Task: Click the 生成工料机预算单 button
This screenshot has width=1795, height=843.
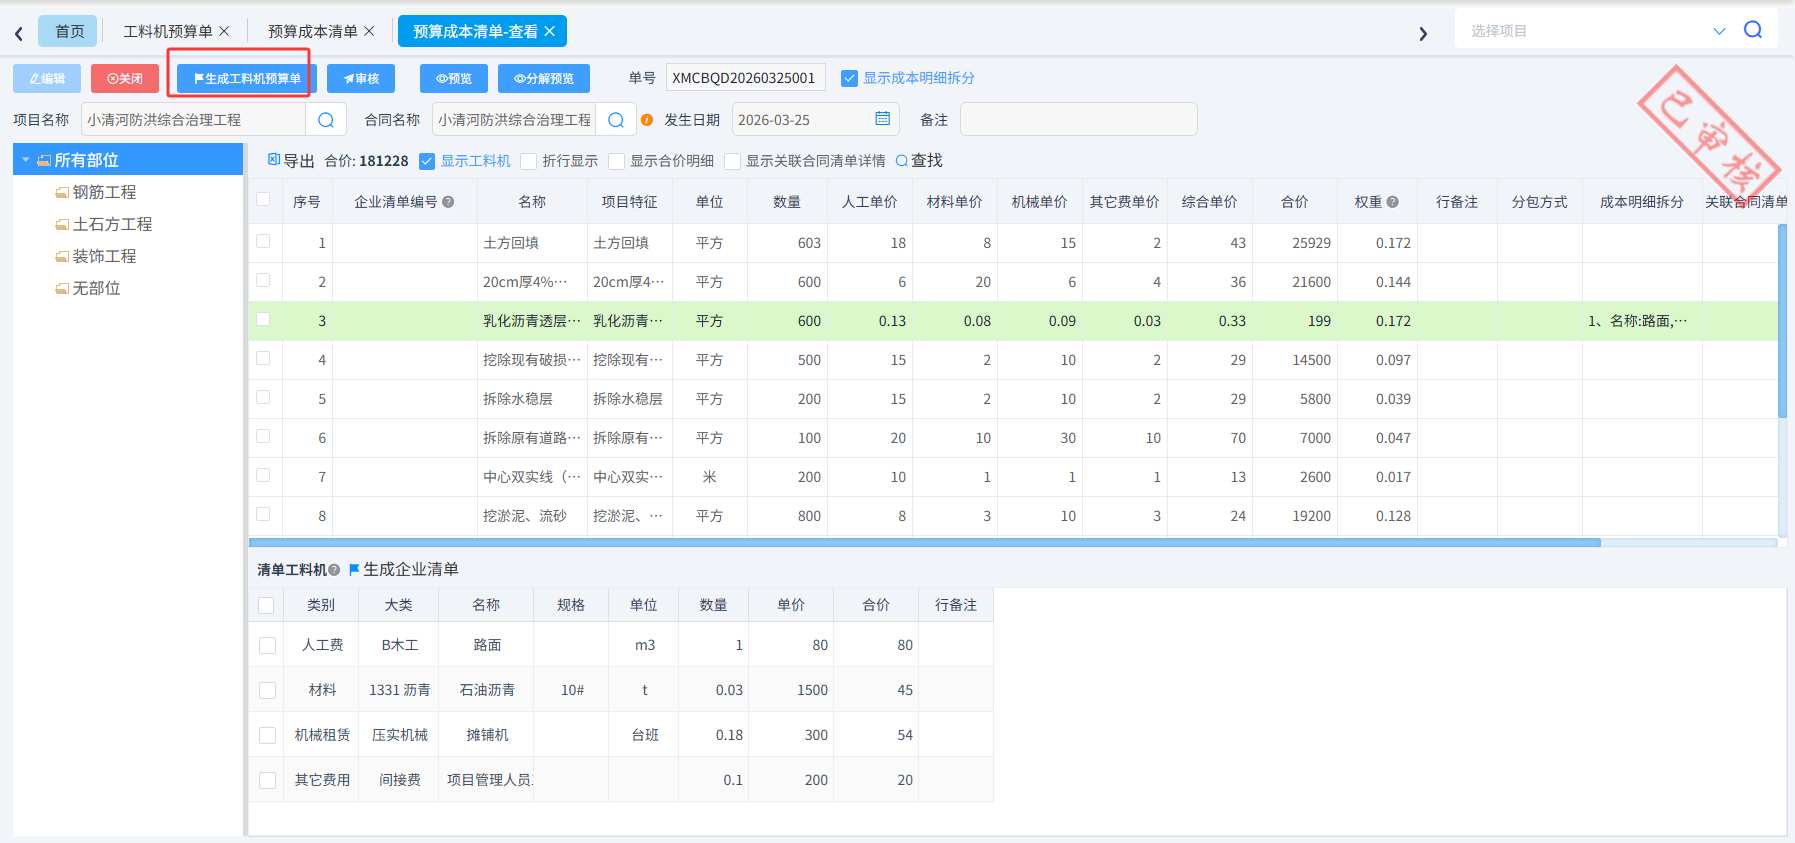Action: pos(247,78)
